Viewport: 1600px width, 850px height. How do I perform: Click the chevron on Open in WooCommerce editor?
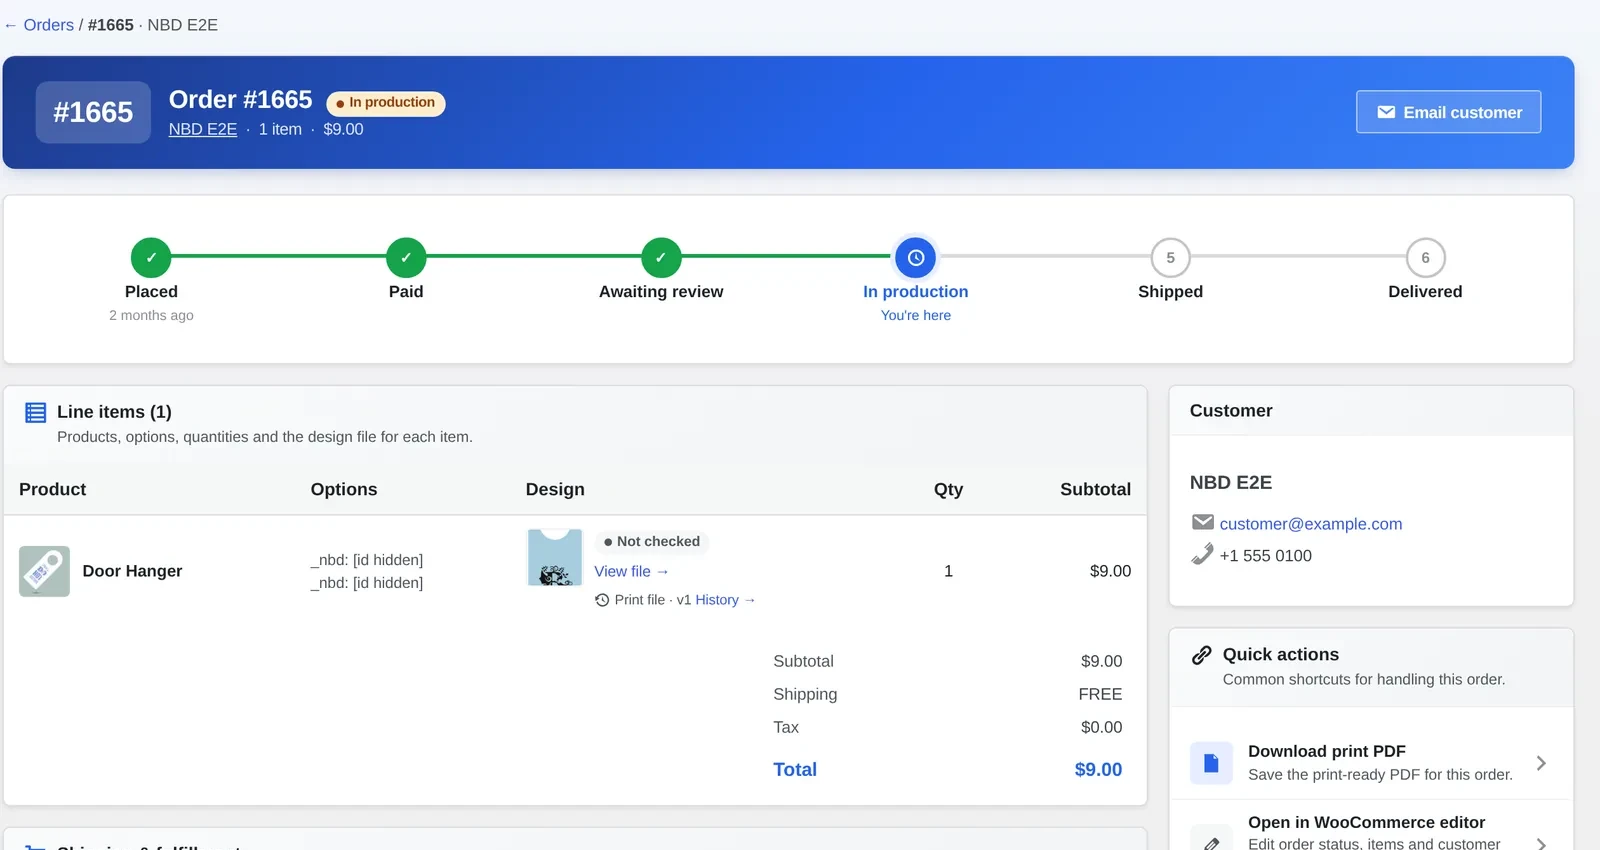(1541, 843)
